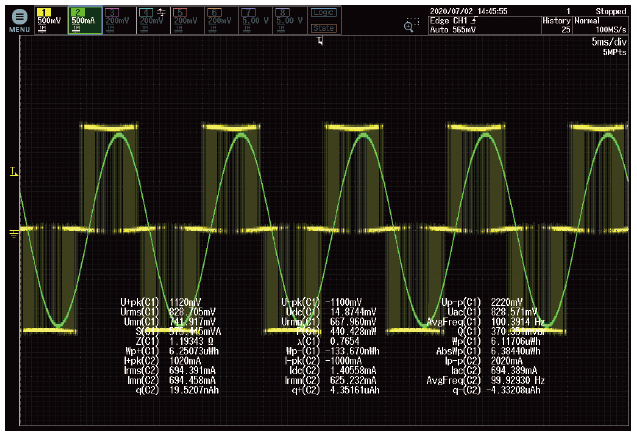Select the 2020/07/02 14:45:55 timestamp
Viewport: 637px width, 439px height.
(x=468, y=11)
